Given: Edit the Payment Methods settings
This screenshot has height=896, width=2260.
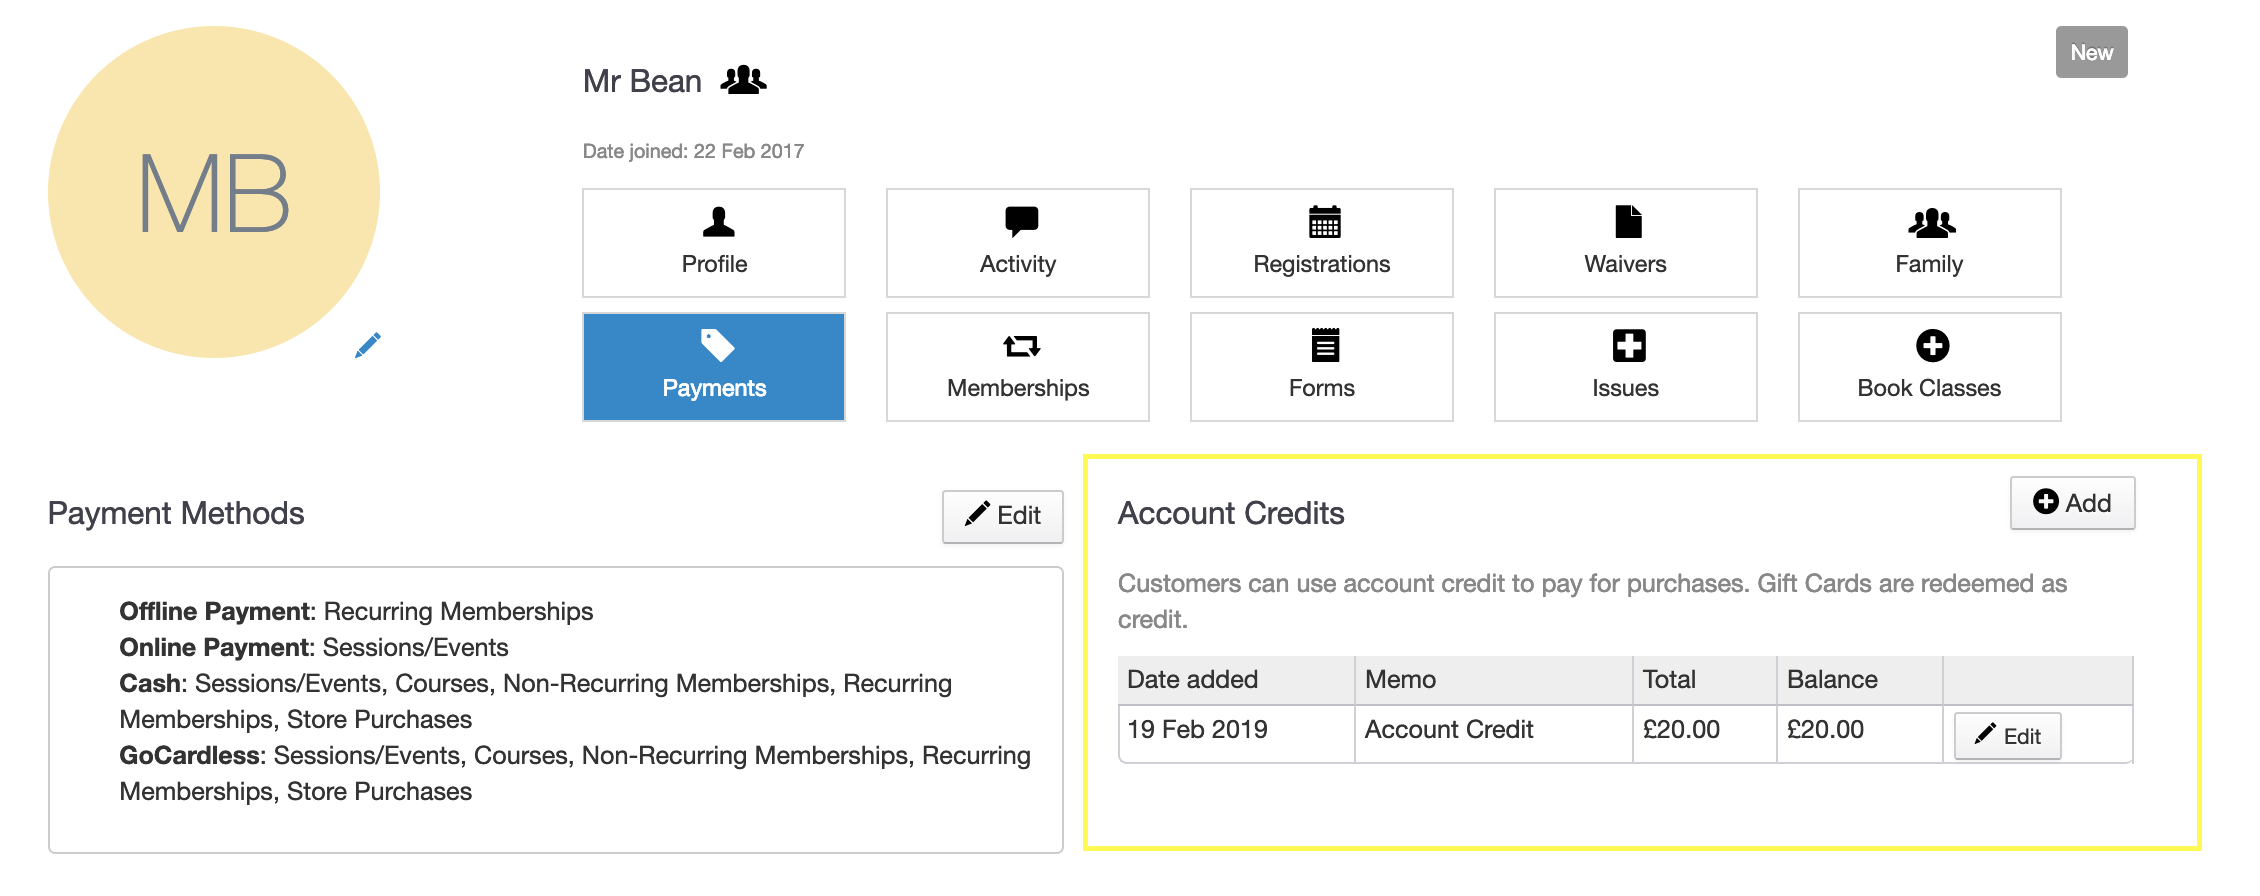Looking at the screenshot, I should pyautogui.click(x=1002, y=516).
